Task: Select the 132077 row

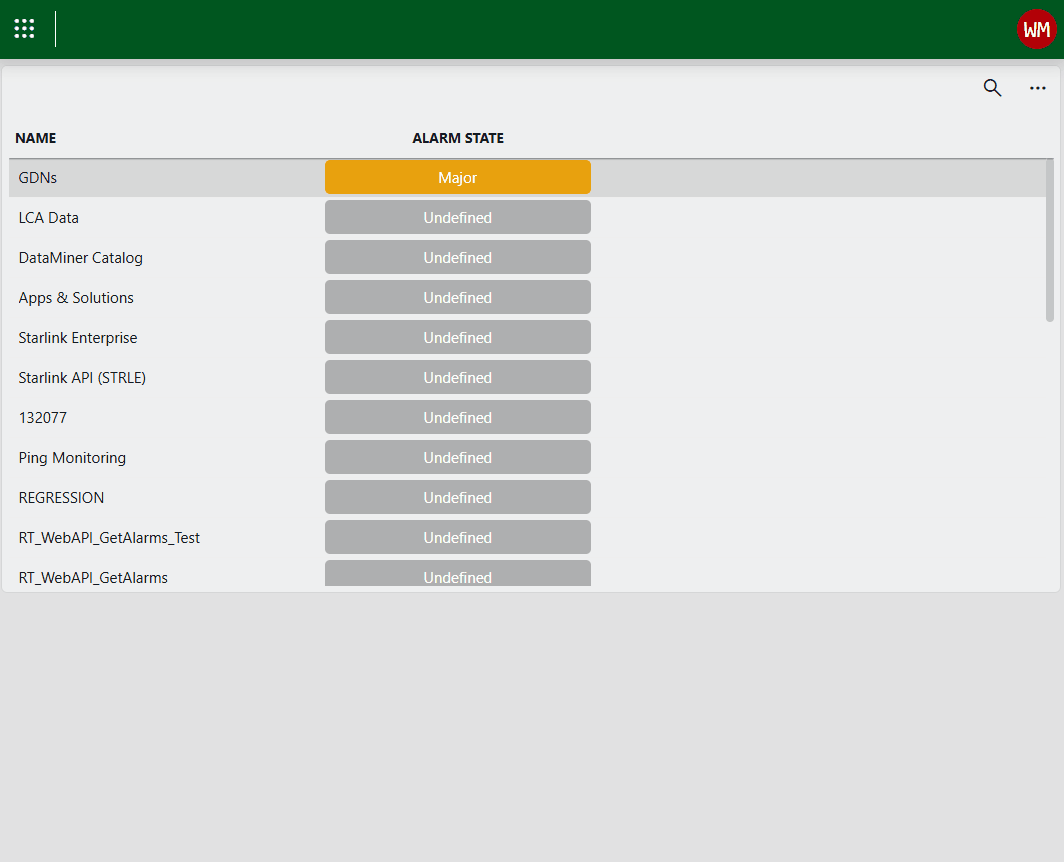Action: click(43, 418)
